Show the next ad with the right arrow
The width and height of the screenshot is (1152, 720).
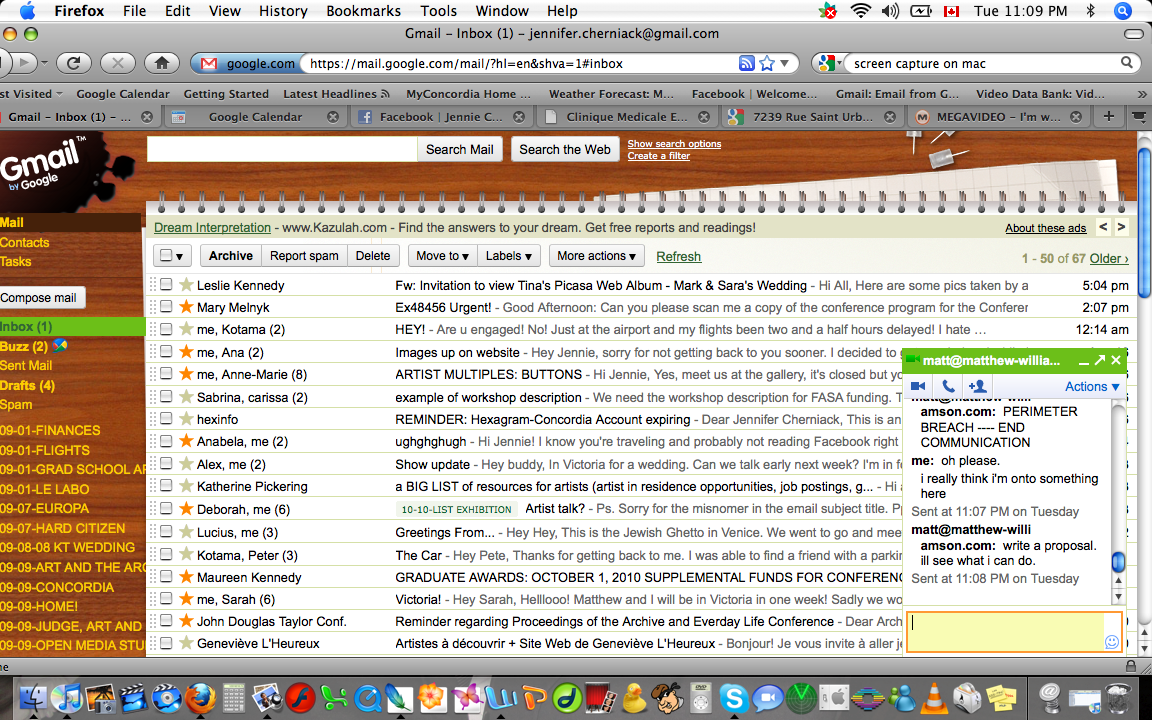click(1121, 227)
